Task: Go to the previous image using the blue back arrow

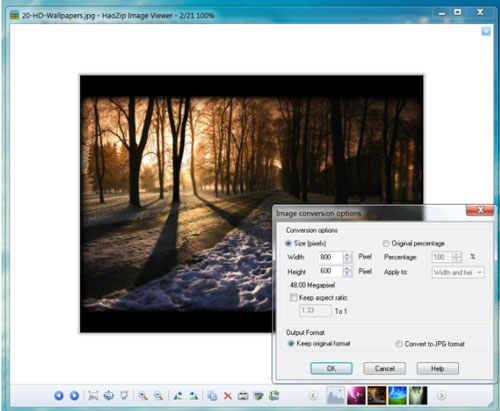Action: [59, 396]
